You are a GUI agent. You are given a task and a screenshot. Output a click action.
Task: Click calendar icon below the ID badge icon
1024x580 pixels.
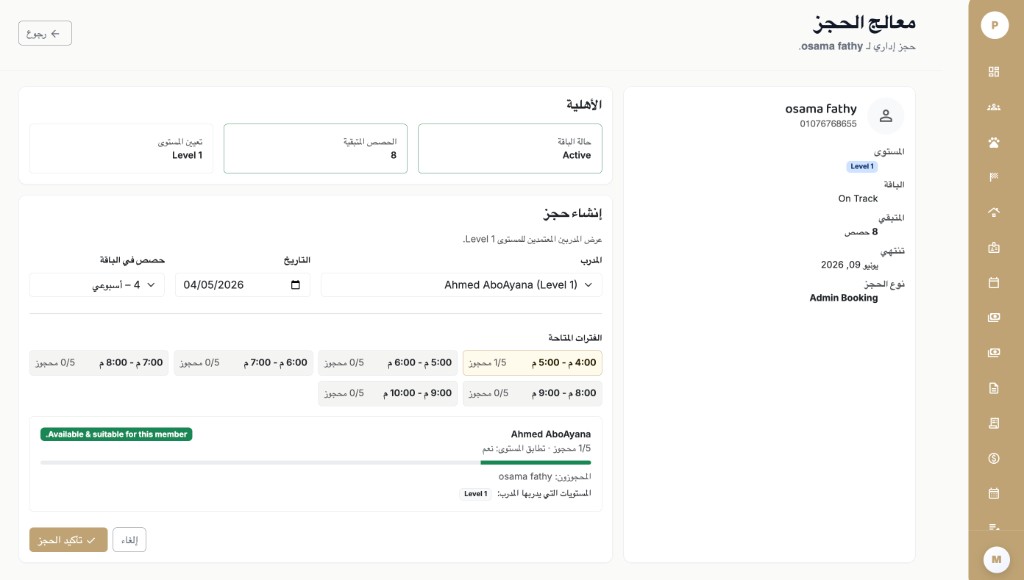994,283
